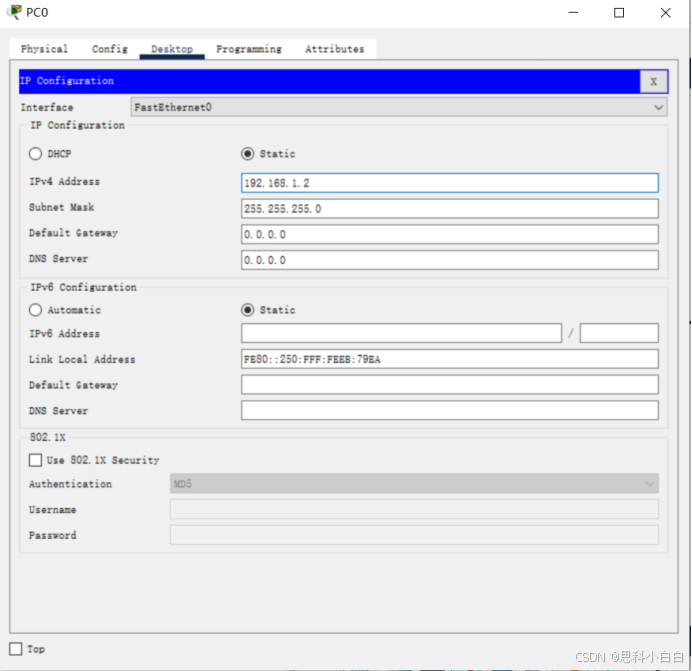Click the IPv4 DNS Server field
The height and width of the screenshot is (671, 692).
coord(450,260)
